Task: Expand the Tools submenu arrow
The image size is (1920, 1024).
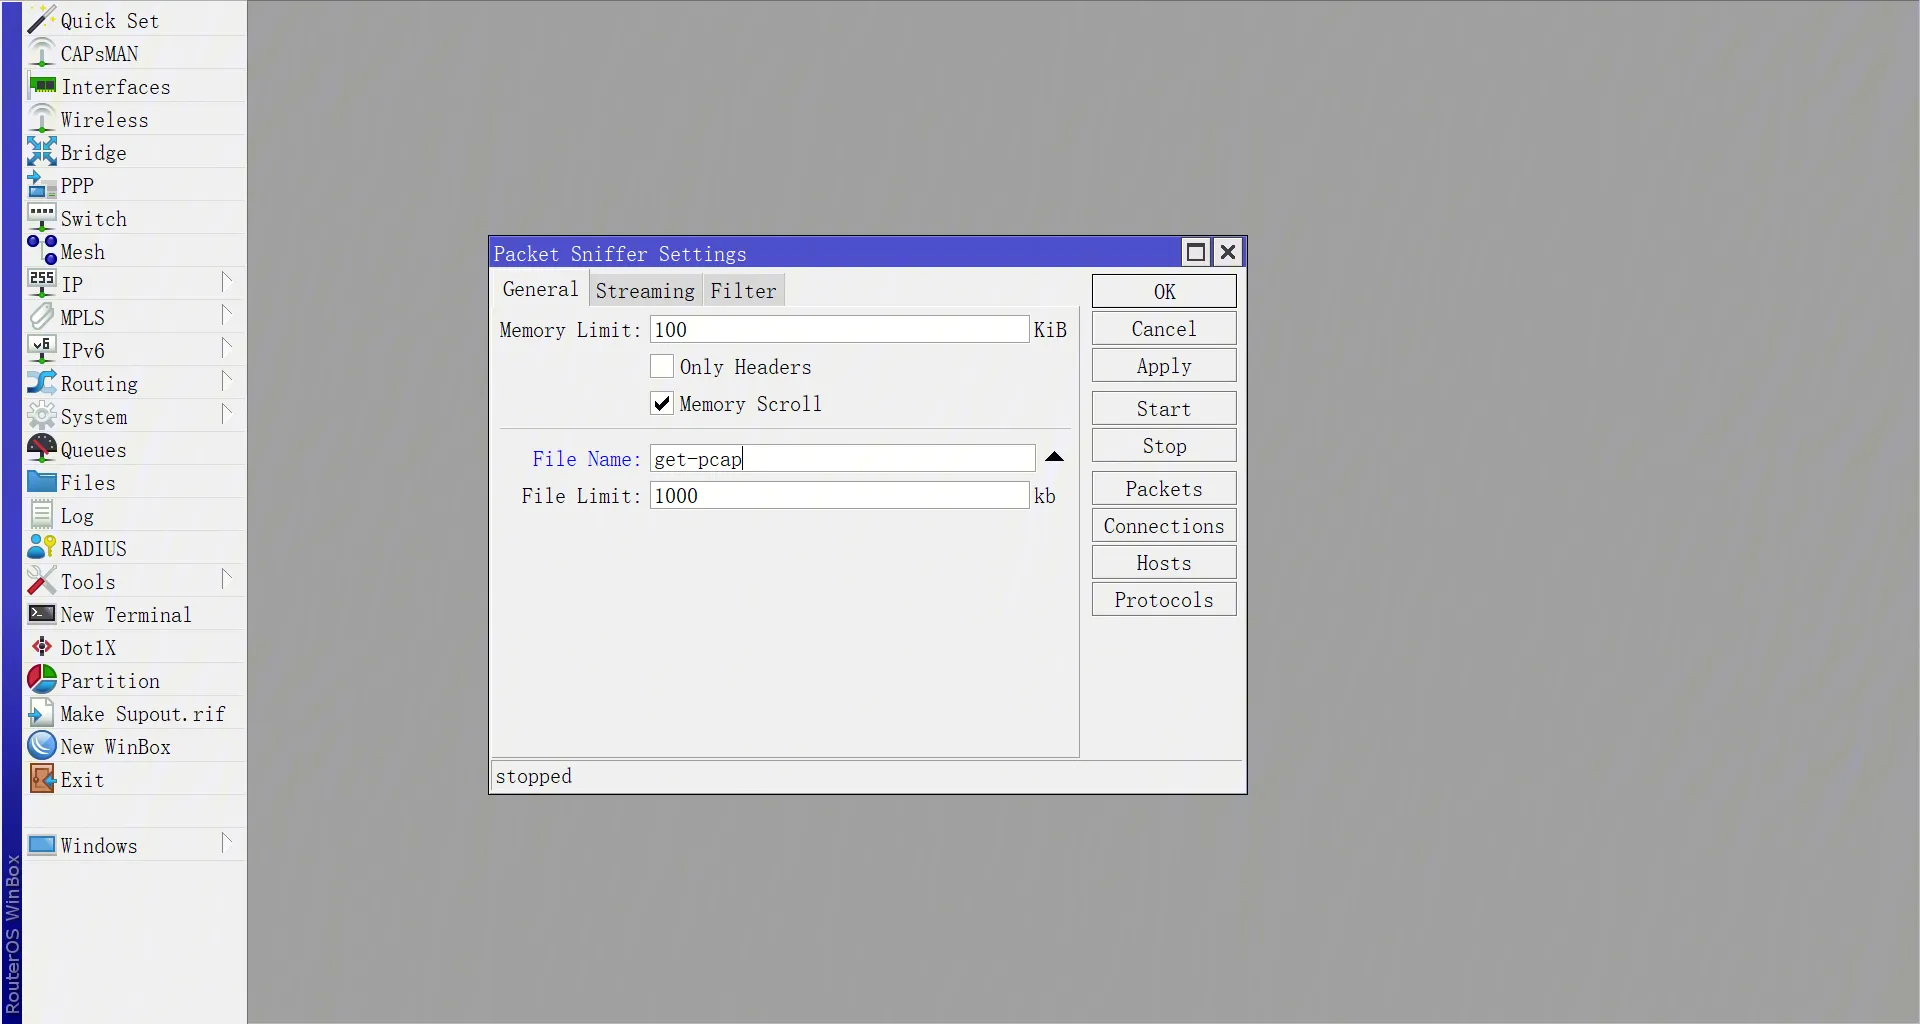Action: click(x=226, y=580)
